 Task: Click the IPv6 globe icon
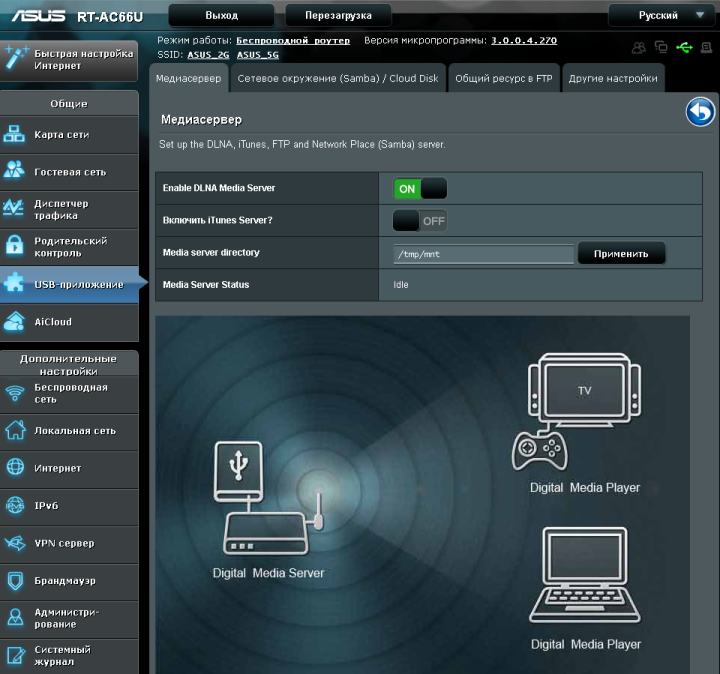coord(15,506)
